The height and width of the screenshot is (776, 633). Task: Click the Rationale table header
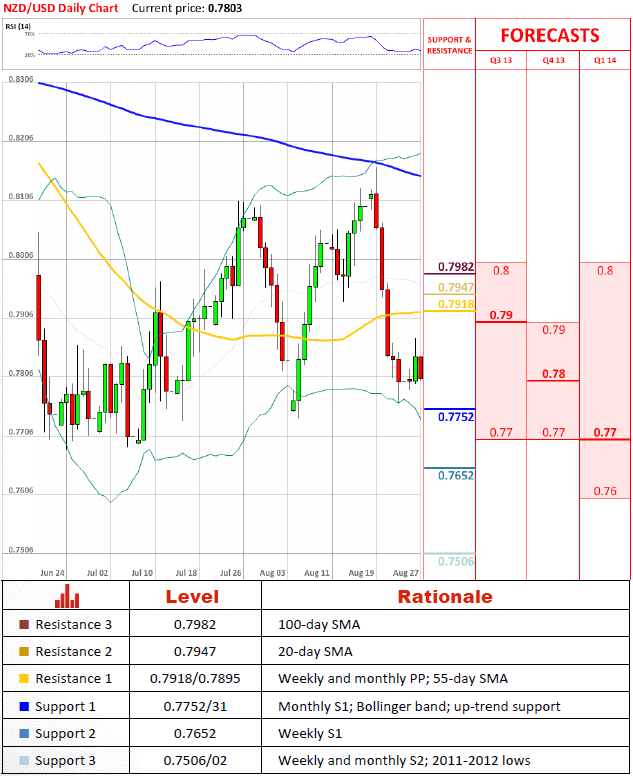(x=445, y=597)
